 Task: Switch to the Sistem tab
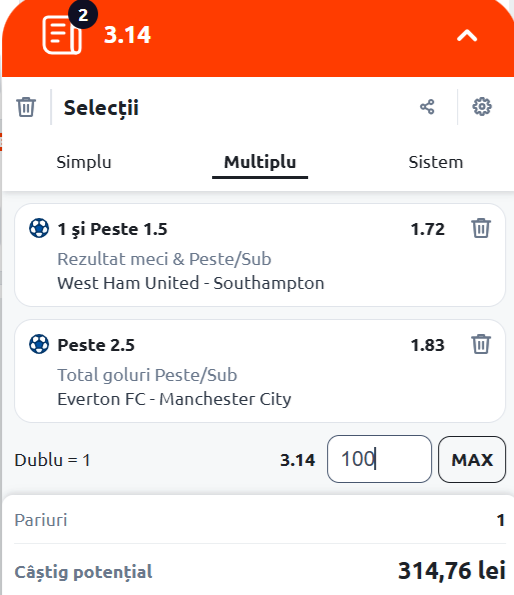coord(435,162)
